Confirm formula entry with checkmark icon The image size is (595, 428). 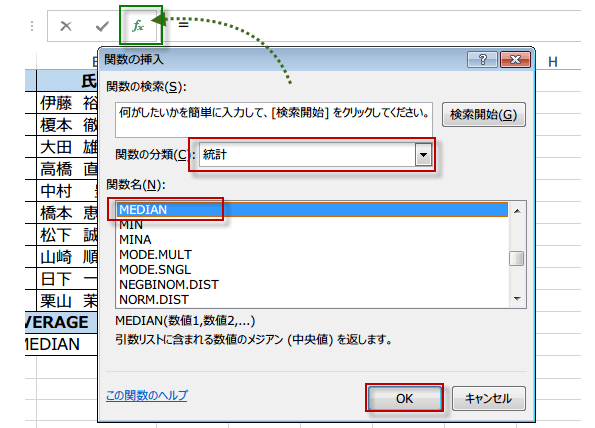click(x=102, y=26)
